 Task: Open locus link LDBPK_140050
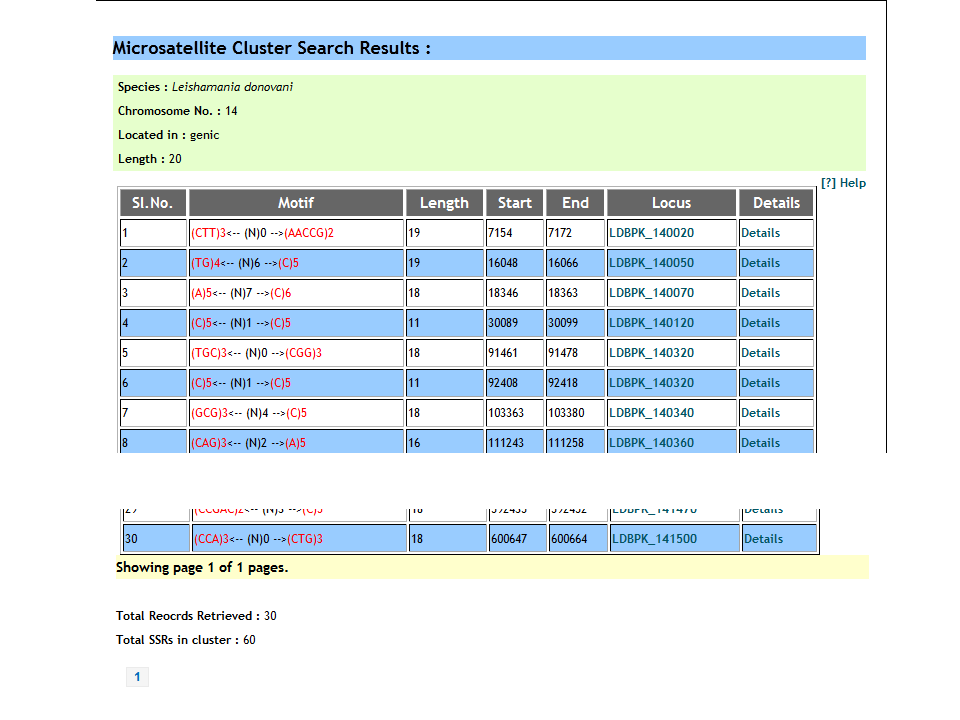pos(651,263)
